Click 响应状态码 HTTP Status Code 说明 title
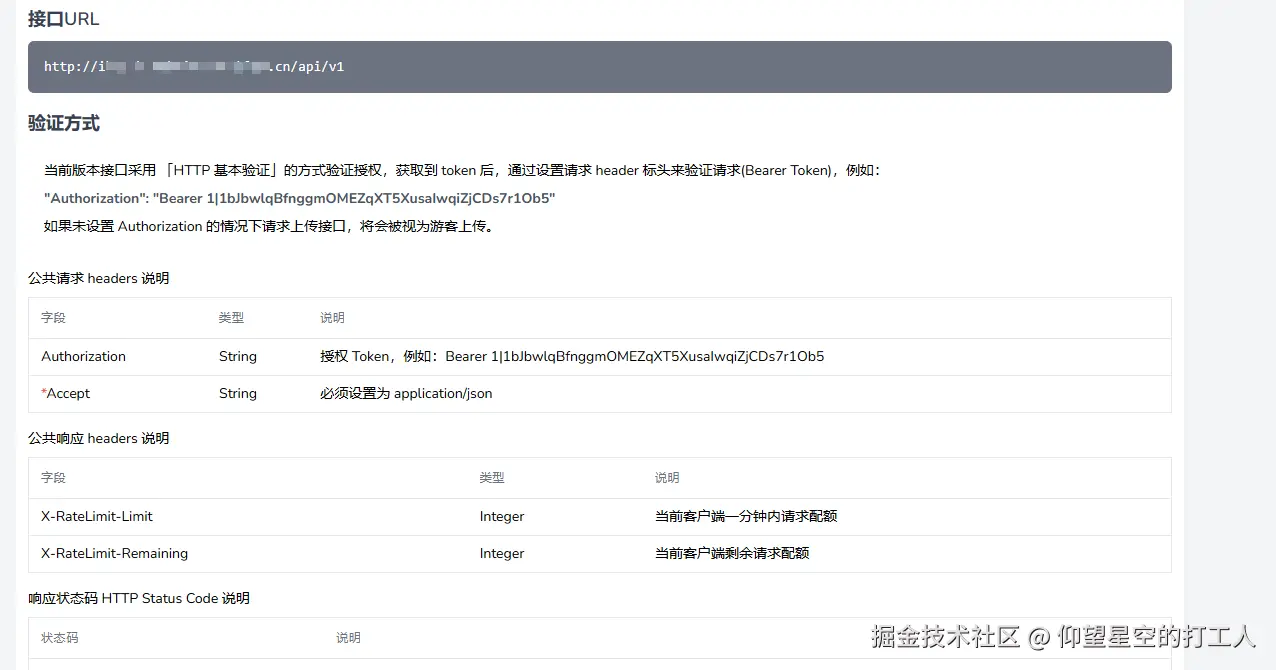Viewport: 1276px width, 670px height. [x=139, y=598]
